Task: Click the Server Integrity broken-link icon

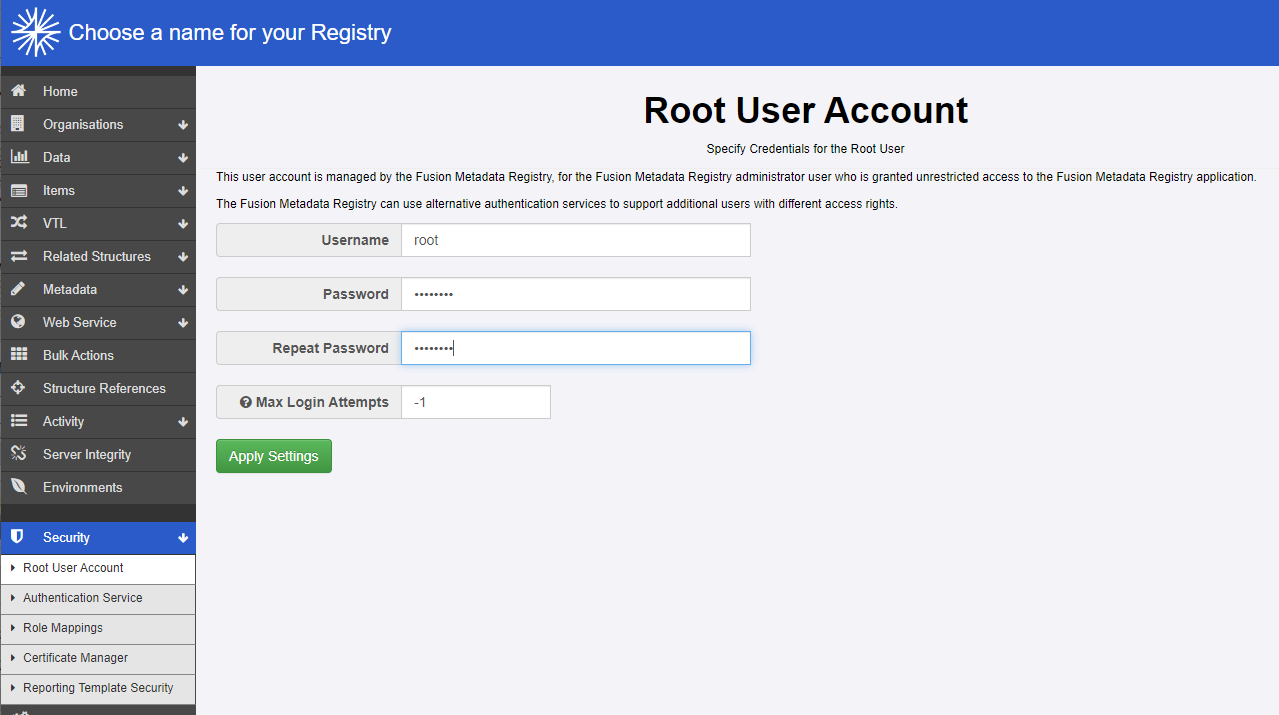Action: point(18,454)
